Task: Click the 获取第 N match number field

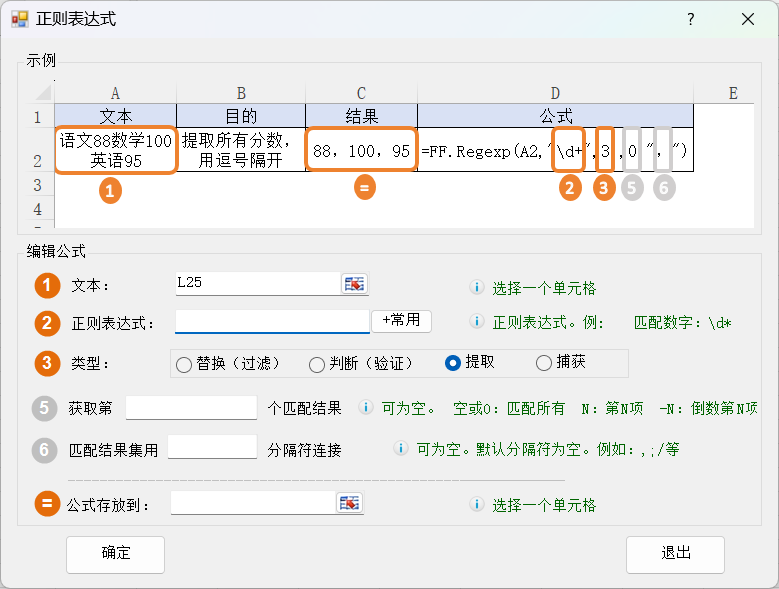Action: point(191,408)
